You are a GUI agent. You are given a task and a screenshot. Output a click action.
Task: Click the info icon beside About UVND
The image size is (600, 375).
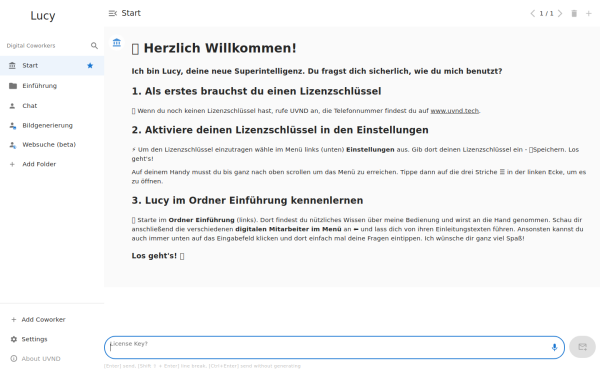[x=14, y=359]
